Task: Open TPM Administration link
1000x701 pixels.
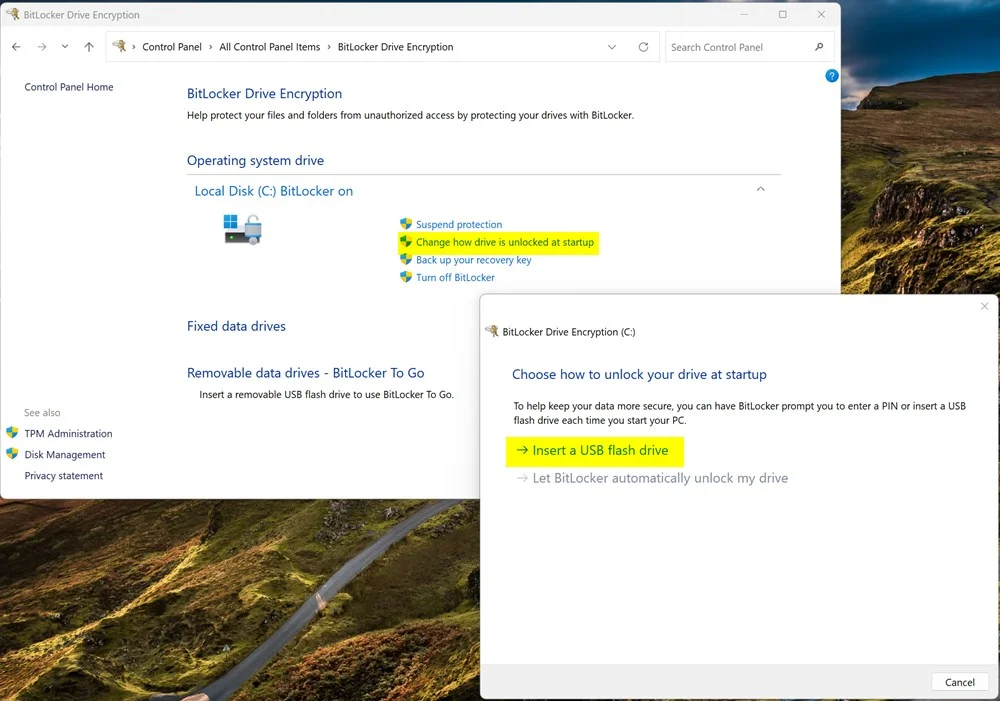Action: click(x=68, y=434)
